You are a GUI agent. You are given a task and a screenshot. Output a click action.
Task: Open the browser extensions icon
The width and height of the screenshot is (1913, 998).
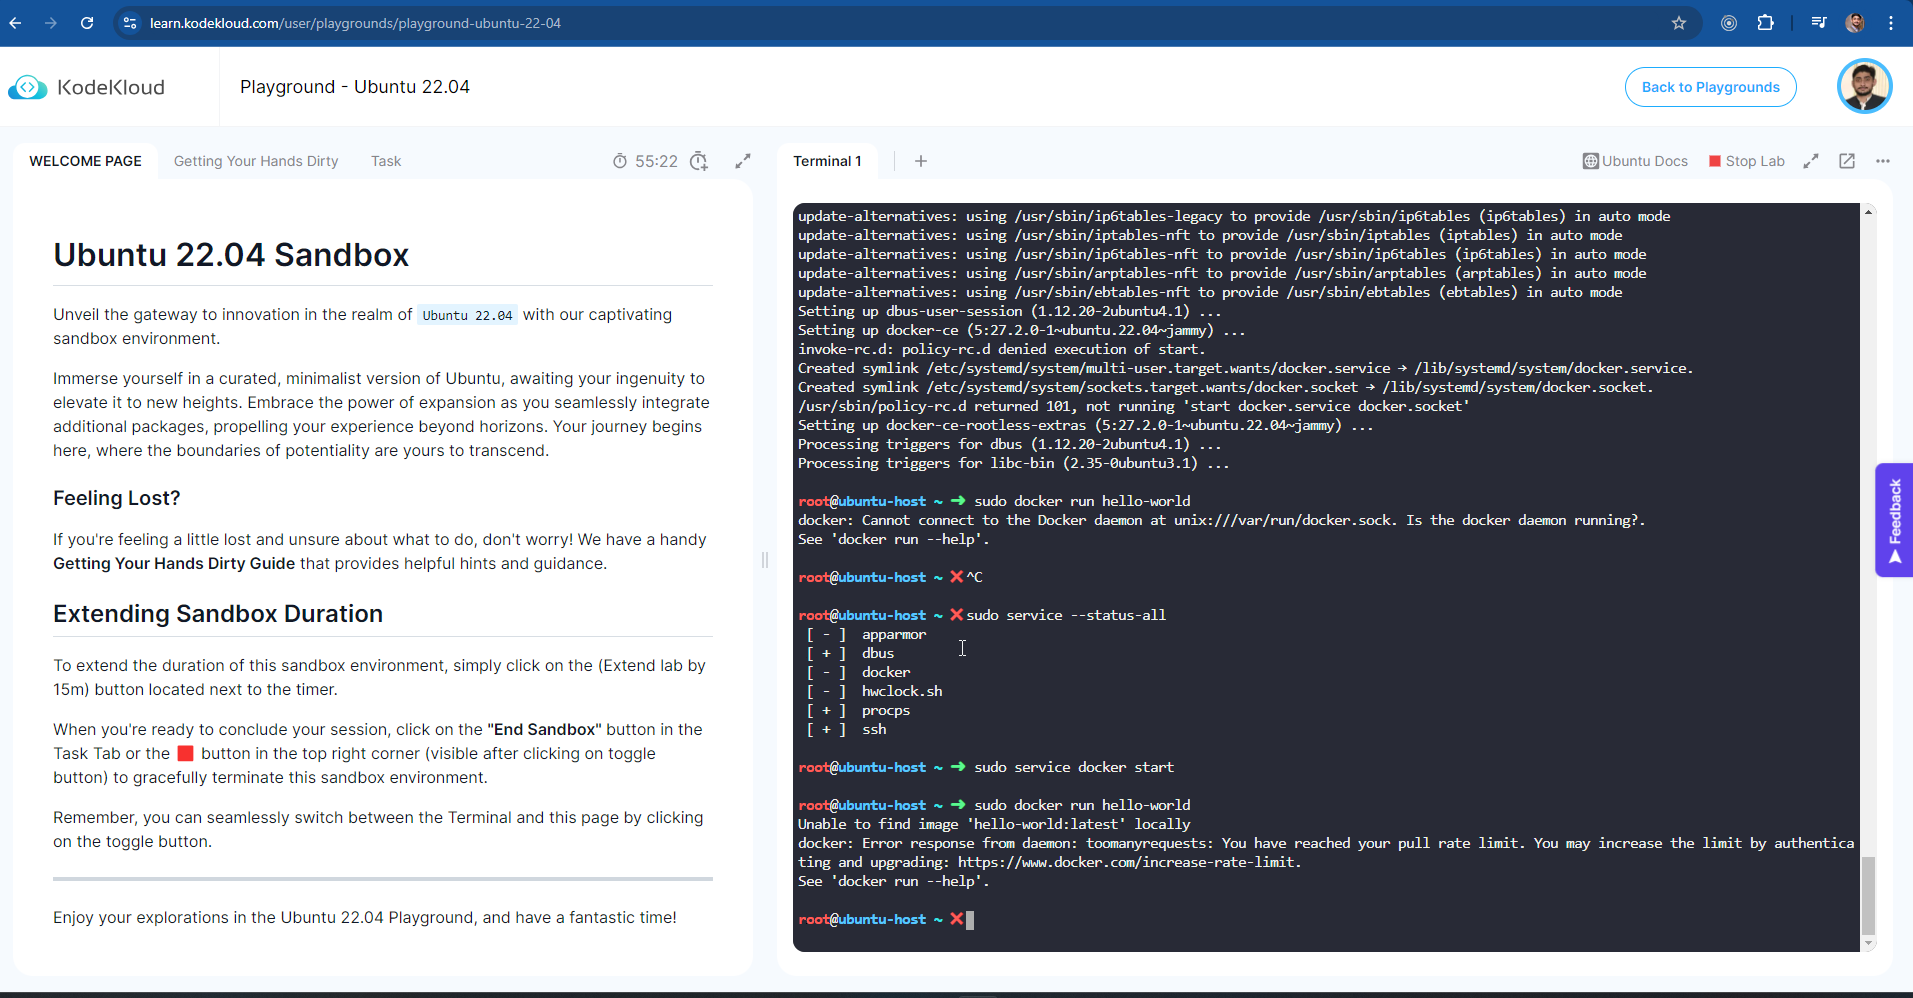[1766, 23]
